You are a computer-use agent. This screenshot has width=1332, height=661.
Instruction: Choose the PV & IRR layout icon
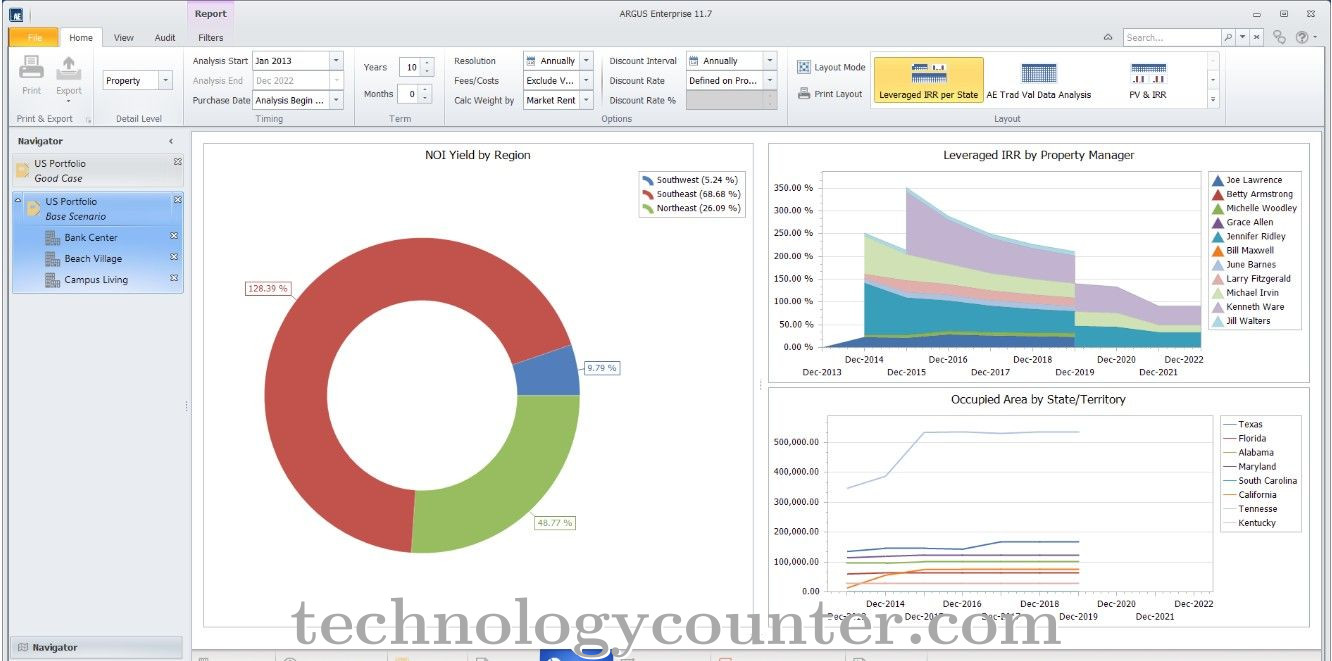pyautogui.click(x=1147, y=75)
